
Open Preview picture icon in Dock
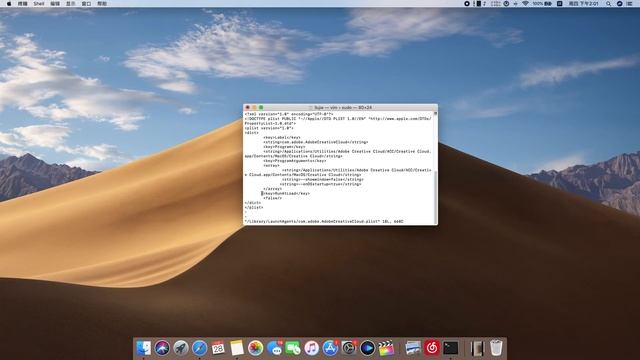point(413,348)
